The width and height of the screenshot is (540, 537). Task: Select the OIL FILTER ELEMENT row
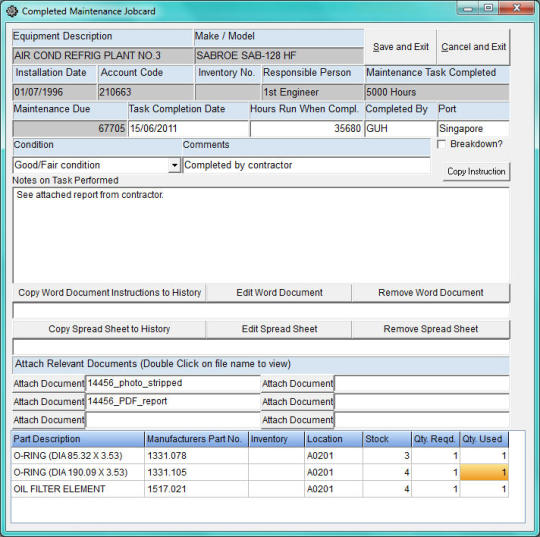260,489
